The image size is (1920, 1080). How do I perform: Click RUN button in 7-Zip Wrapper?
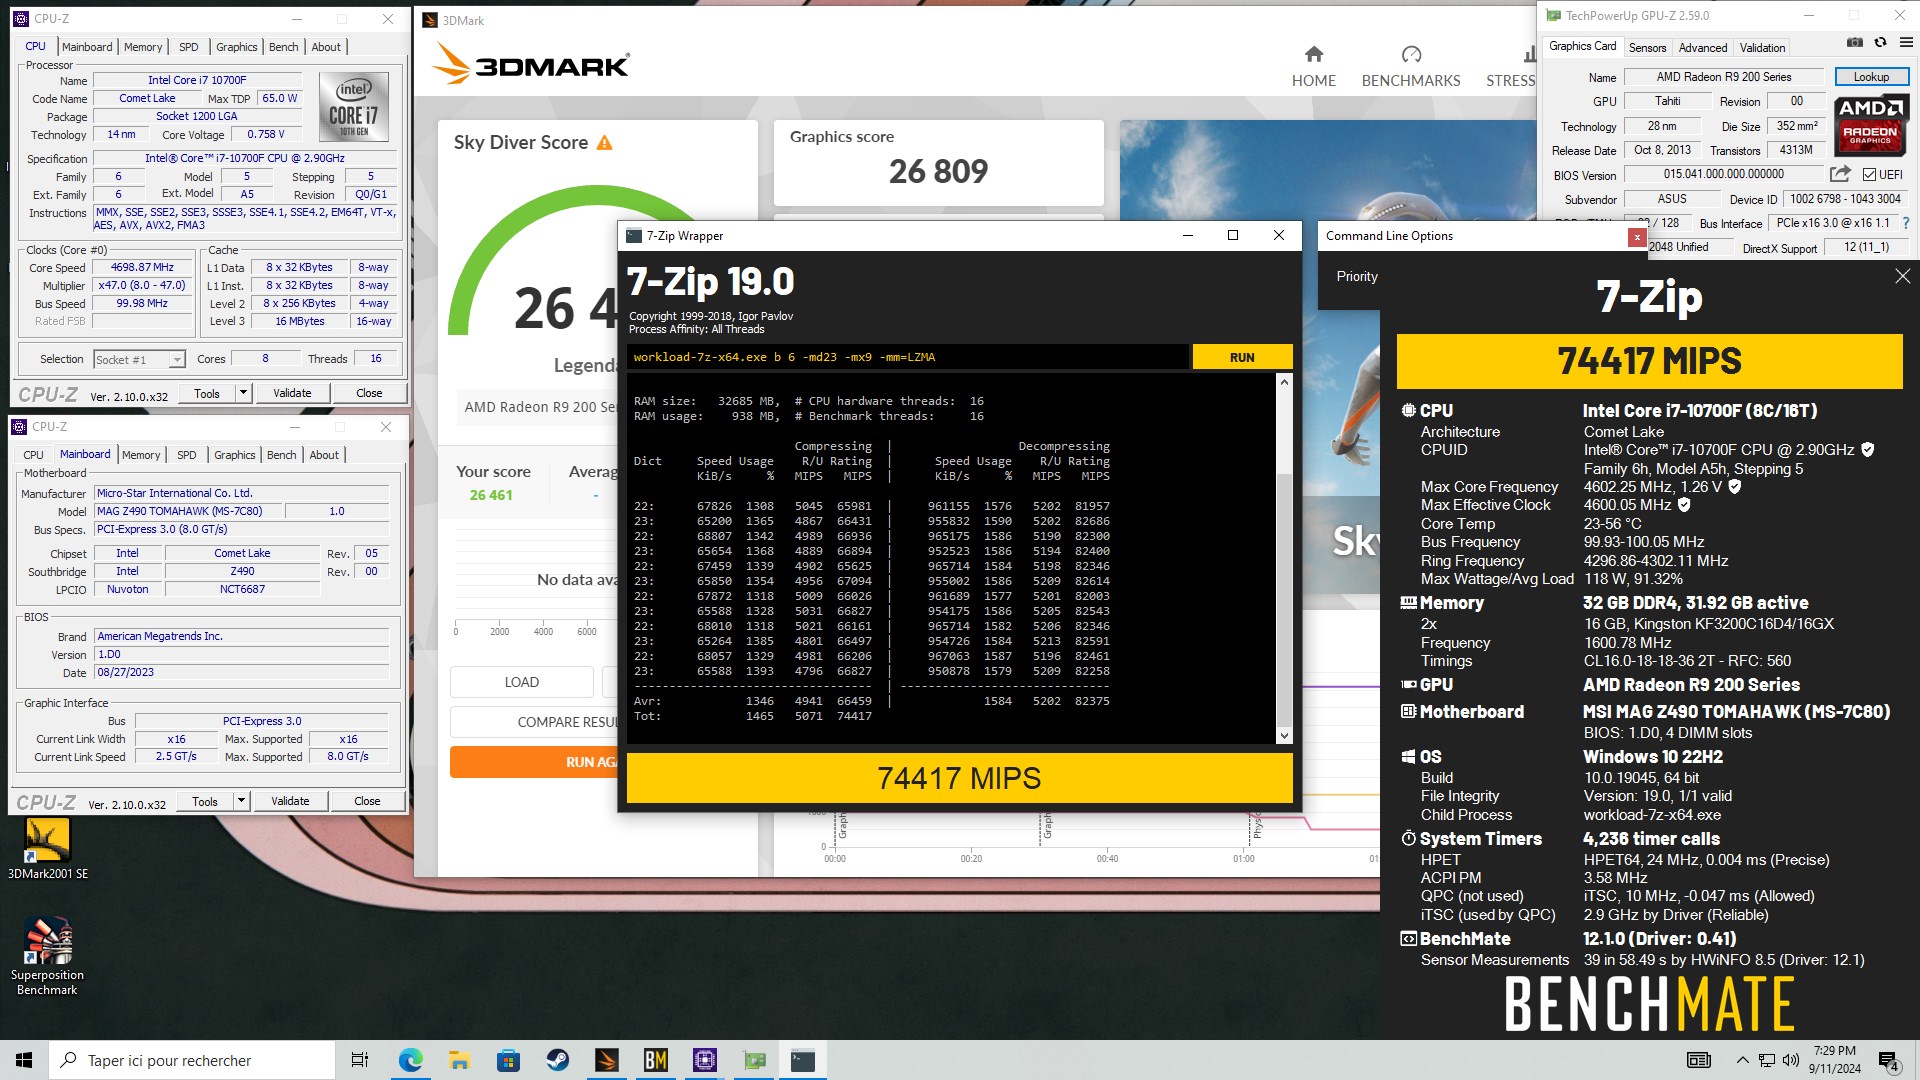1242,357
